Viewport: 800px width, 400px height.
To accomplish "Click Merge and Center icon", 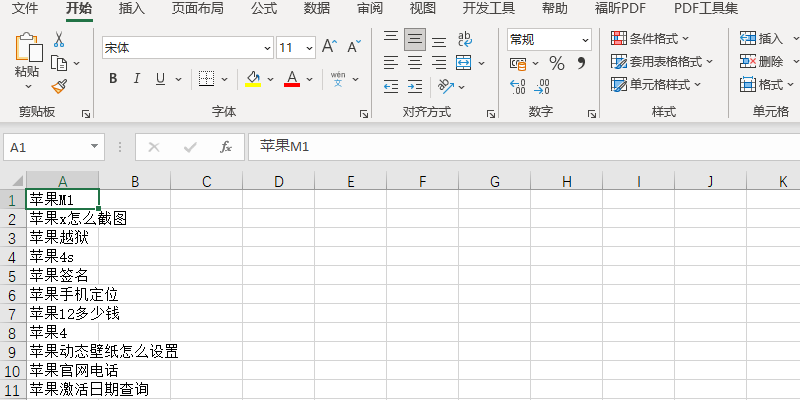I will [464, 63].
